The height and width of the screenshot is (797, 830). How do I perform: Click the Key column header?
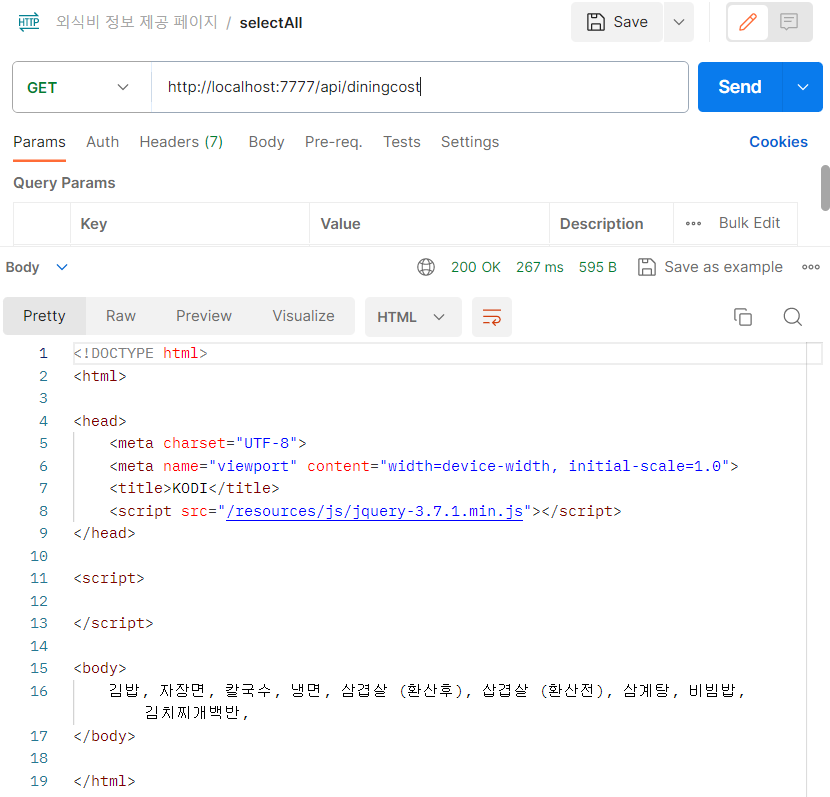94,224
